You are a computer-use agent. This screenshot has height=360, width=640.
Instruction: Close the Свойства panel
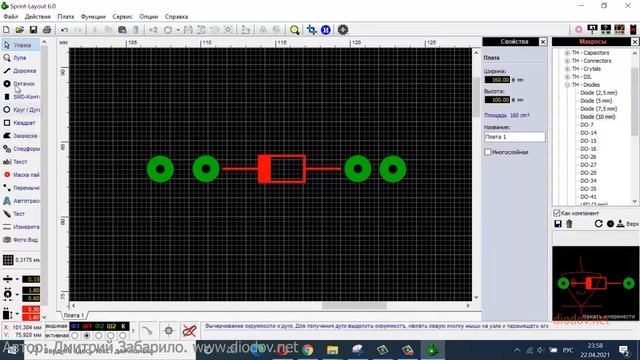point(543,42)
